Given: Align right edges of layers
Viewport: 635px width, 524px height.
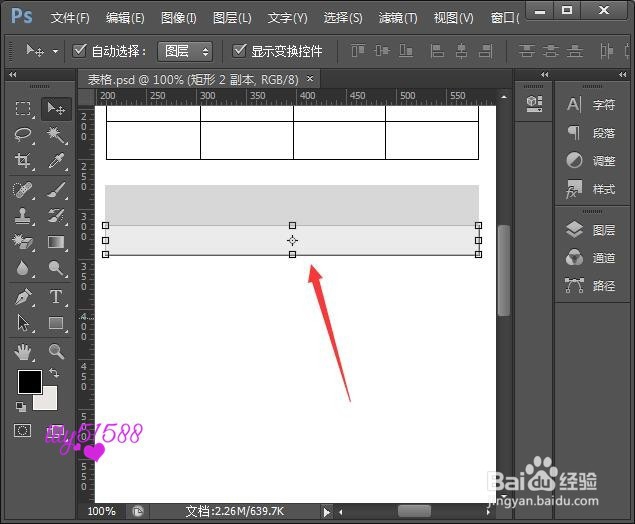Looking at the screenshot, I should (486, 51).
